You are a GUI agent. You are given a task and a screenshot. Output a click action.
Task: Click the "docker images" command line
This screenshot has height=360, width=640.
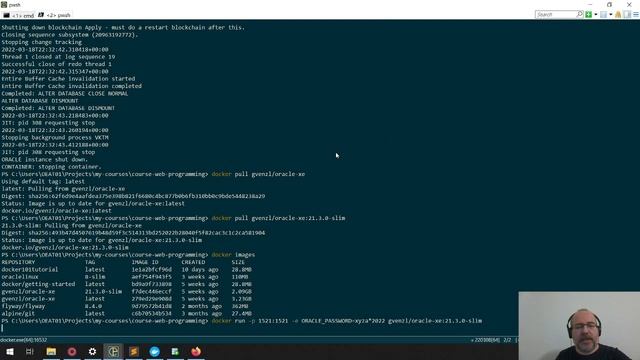(x=128, y=255)
